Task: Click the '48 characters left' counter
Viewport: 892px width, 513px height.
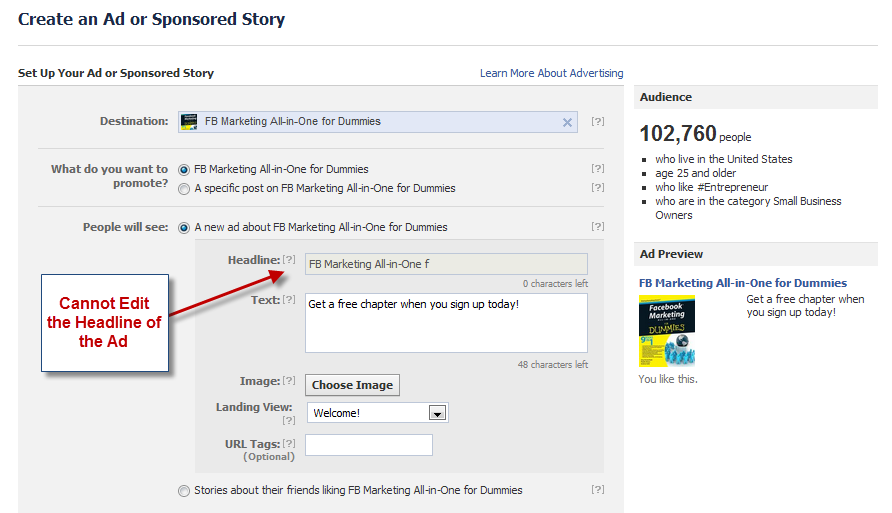Action: tap(552, 365)
